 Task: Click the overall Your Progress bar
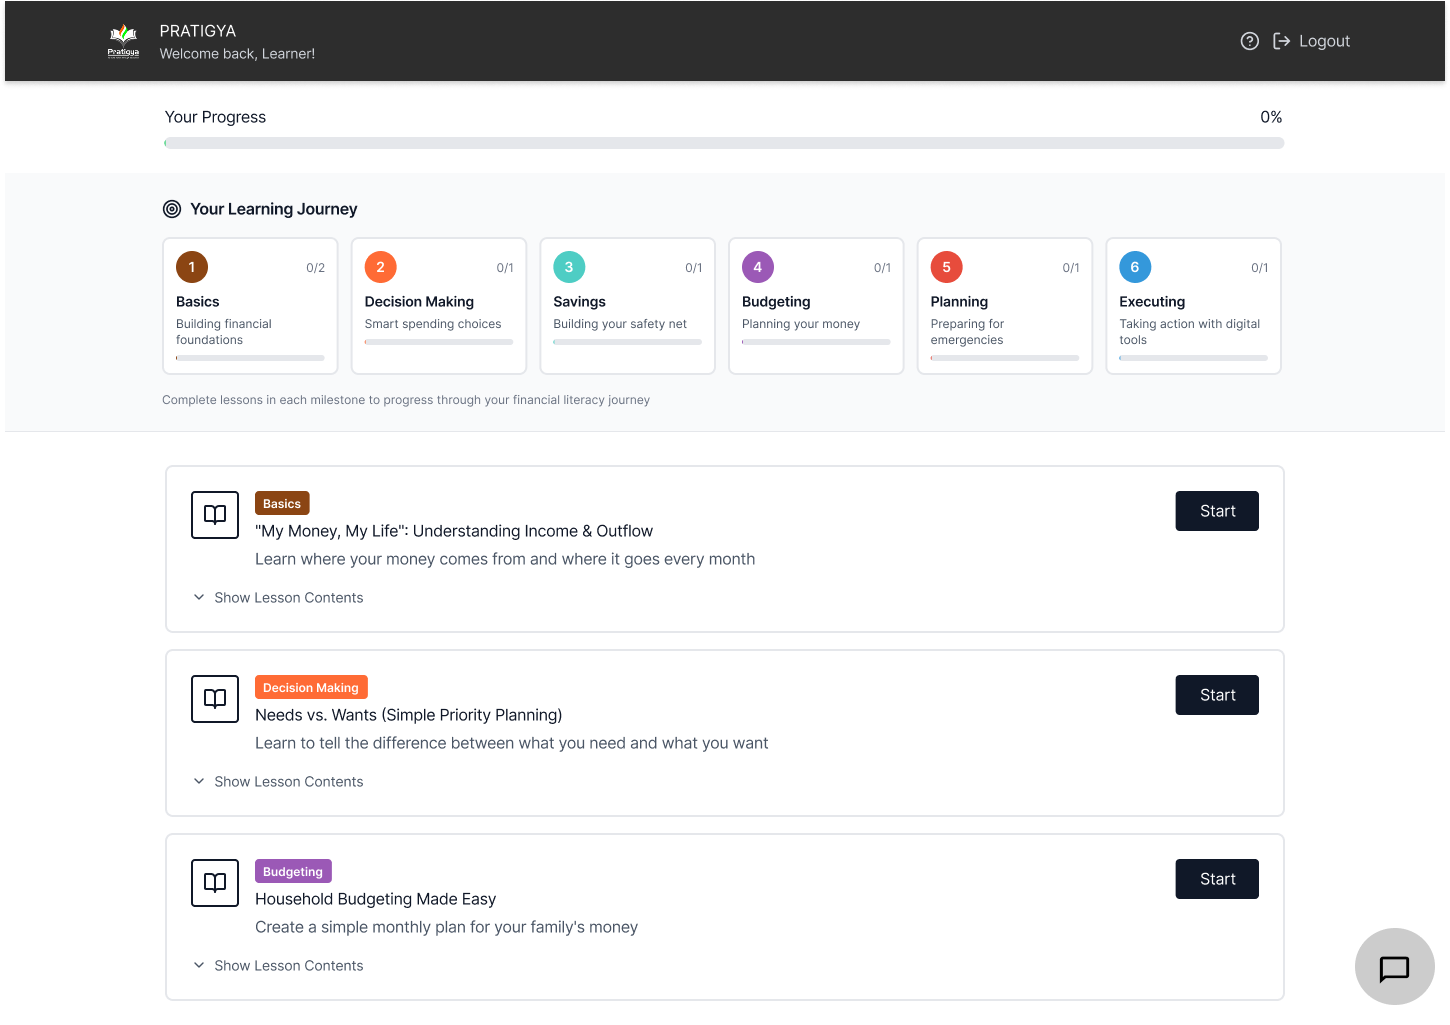tap(724, 143)
